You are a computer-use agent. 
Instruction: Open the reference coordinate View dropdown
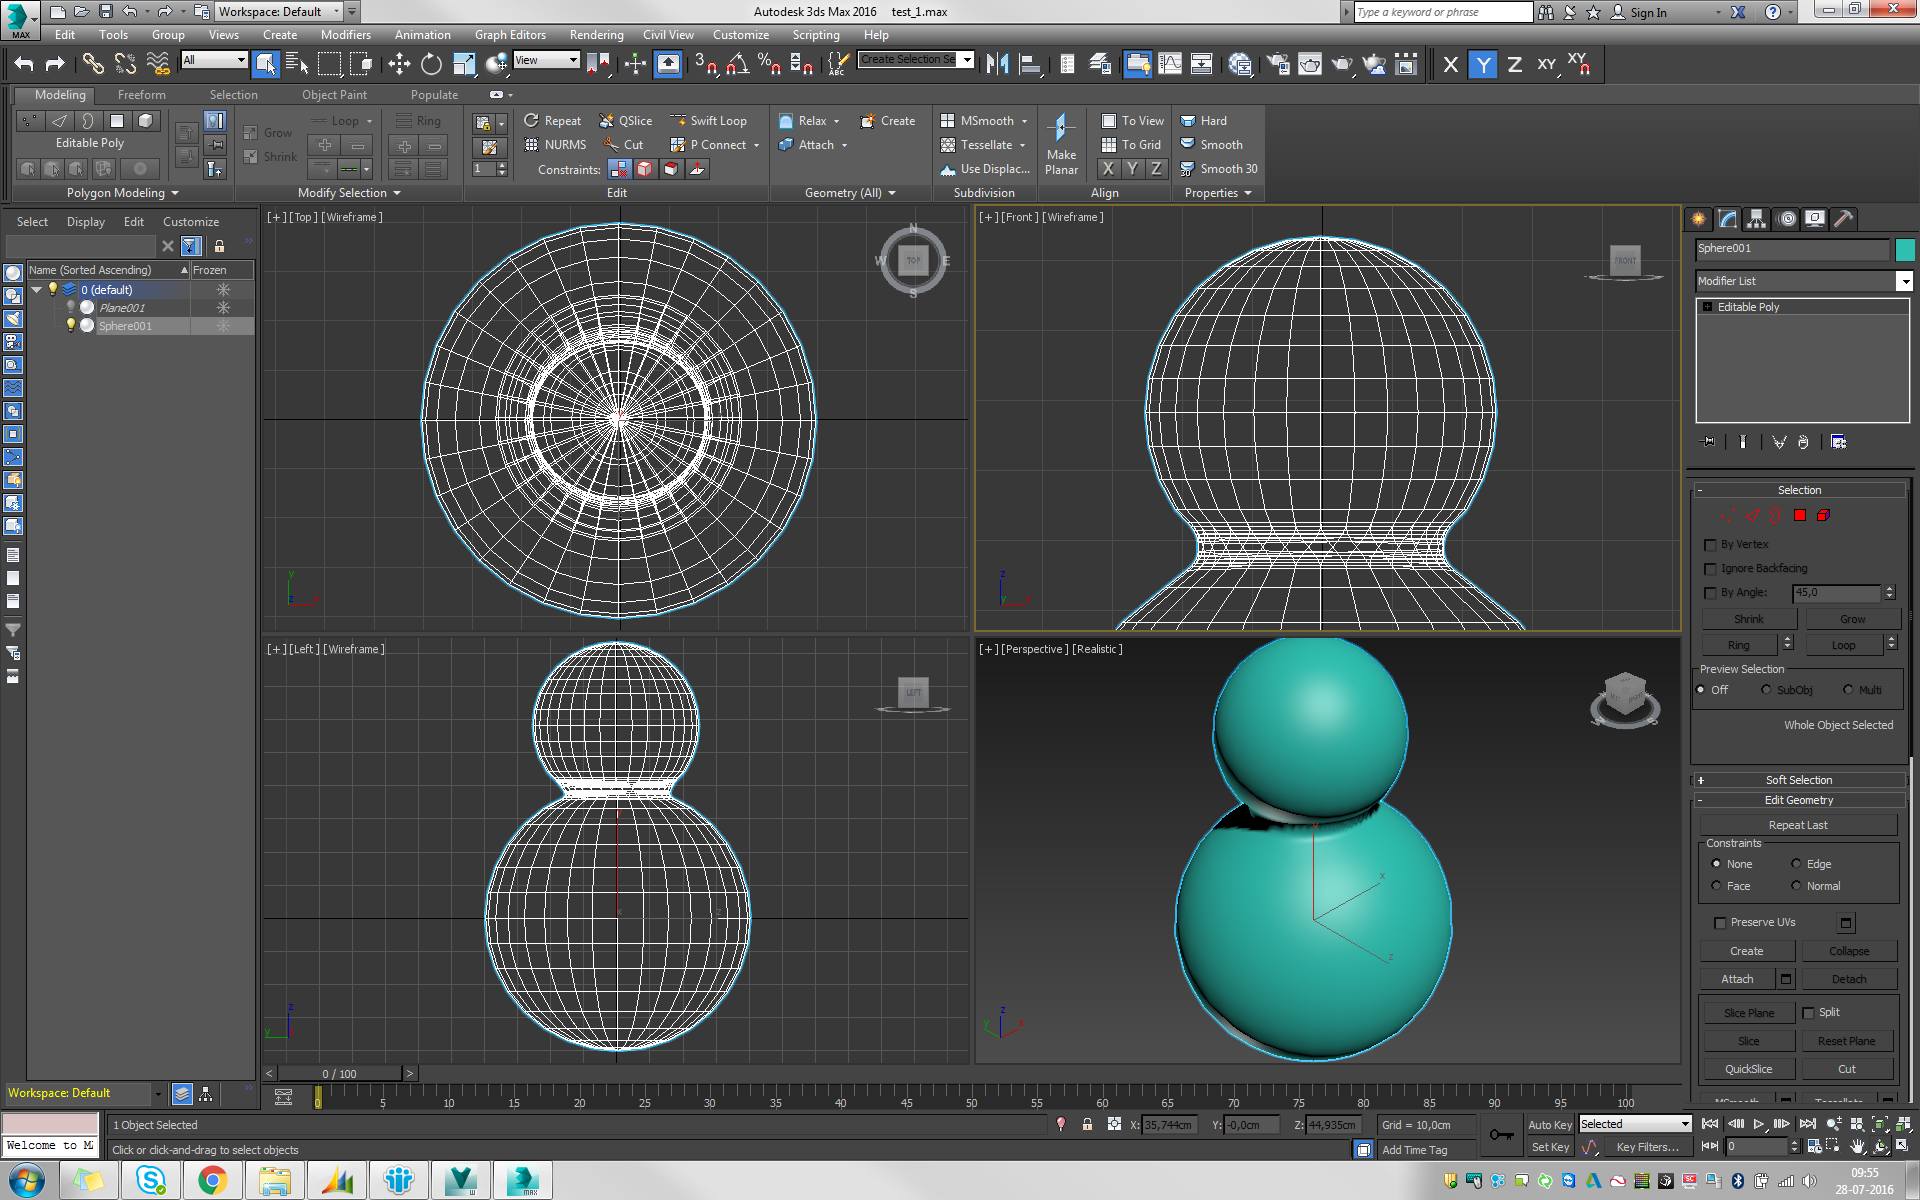546,60
